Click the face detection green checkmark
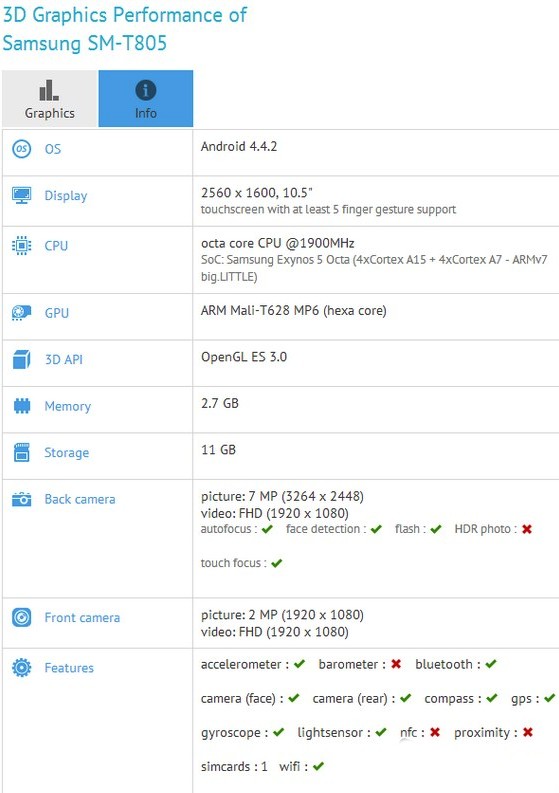The image size is (559, 793). 376,529
